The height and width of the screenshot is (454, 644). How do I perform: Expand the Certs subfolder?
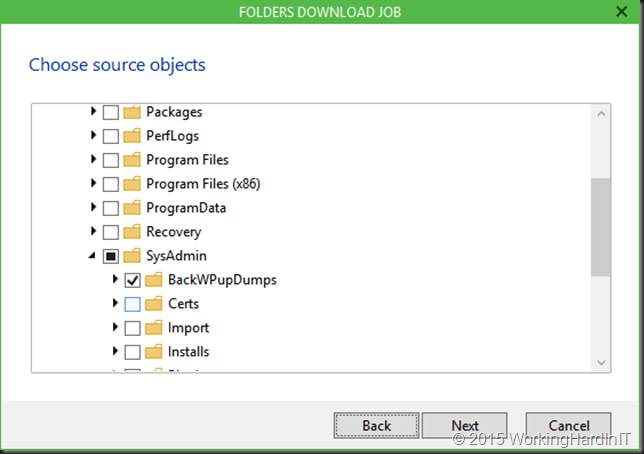[x=115, y=303]
